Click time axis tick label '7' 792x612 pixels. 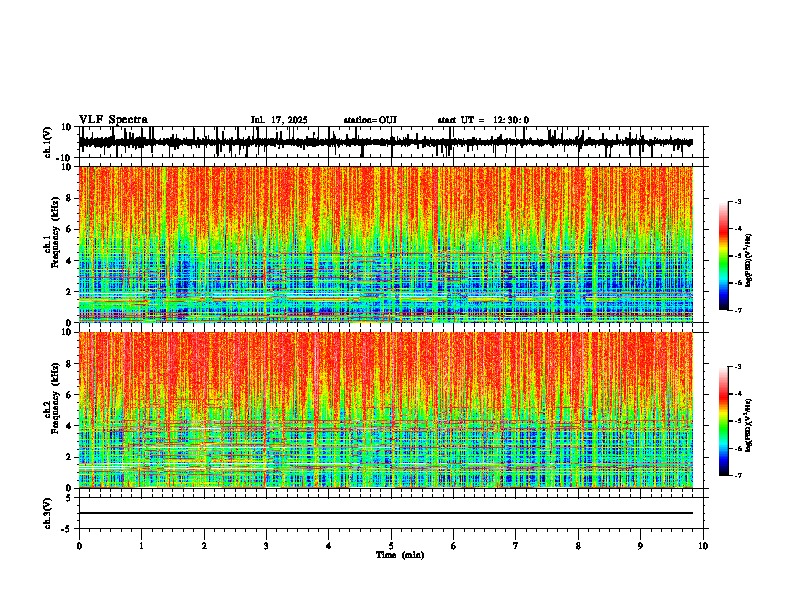point(516,546)
